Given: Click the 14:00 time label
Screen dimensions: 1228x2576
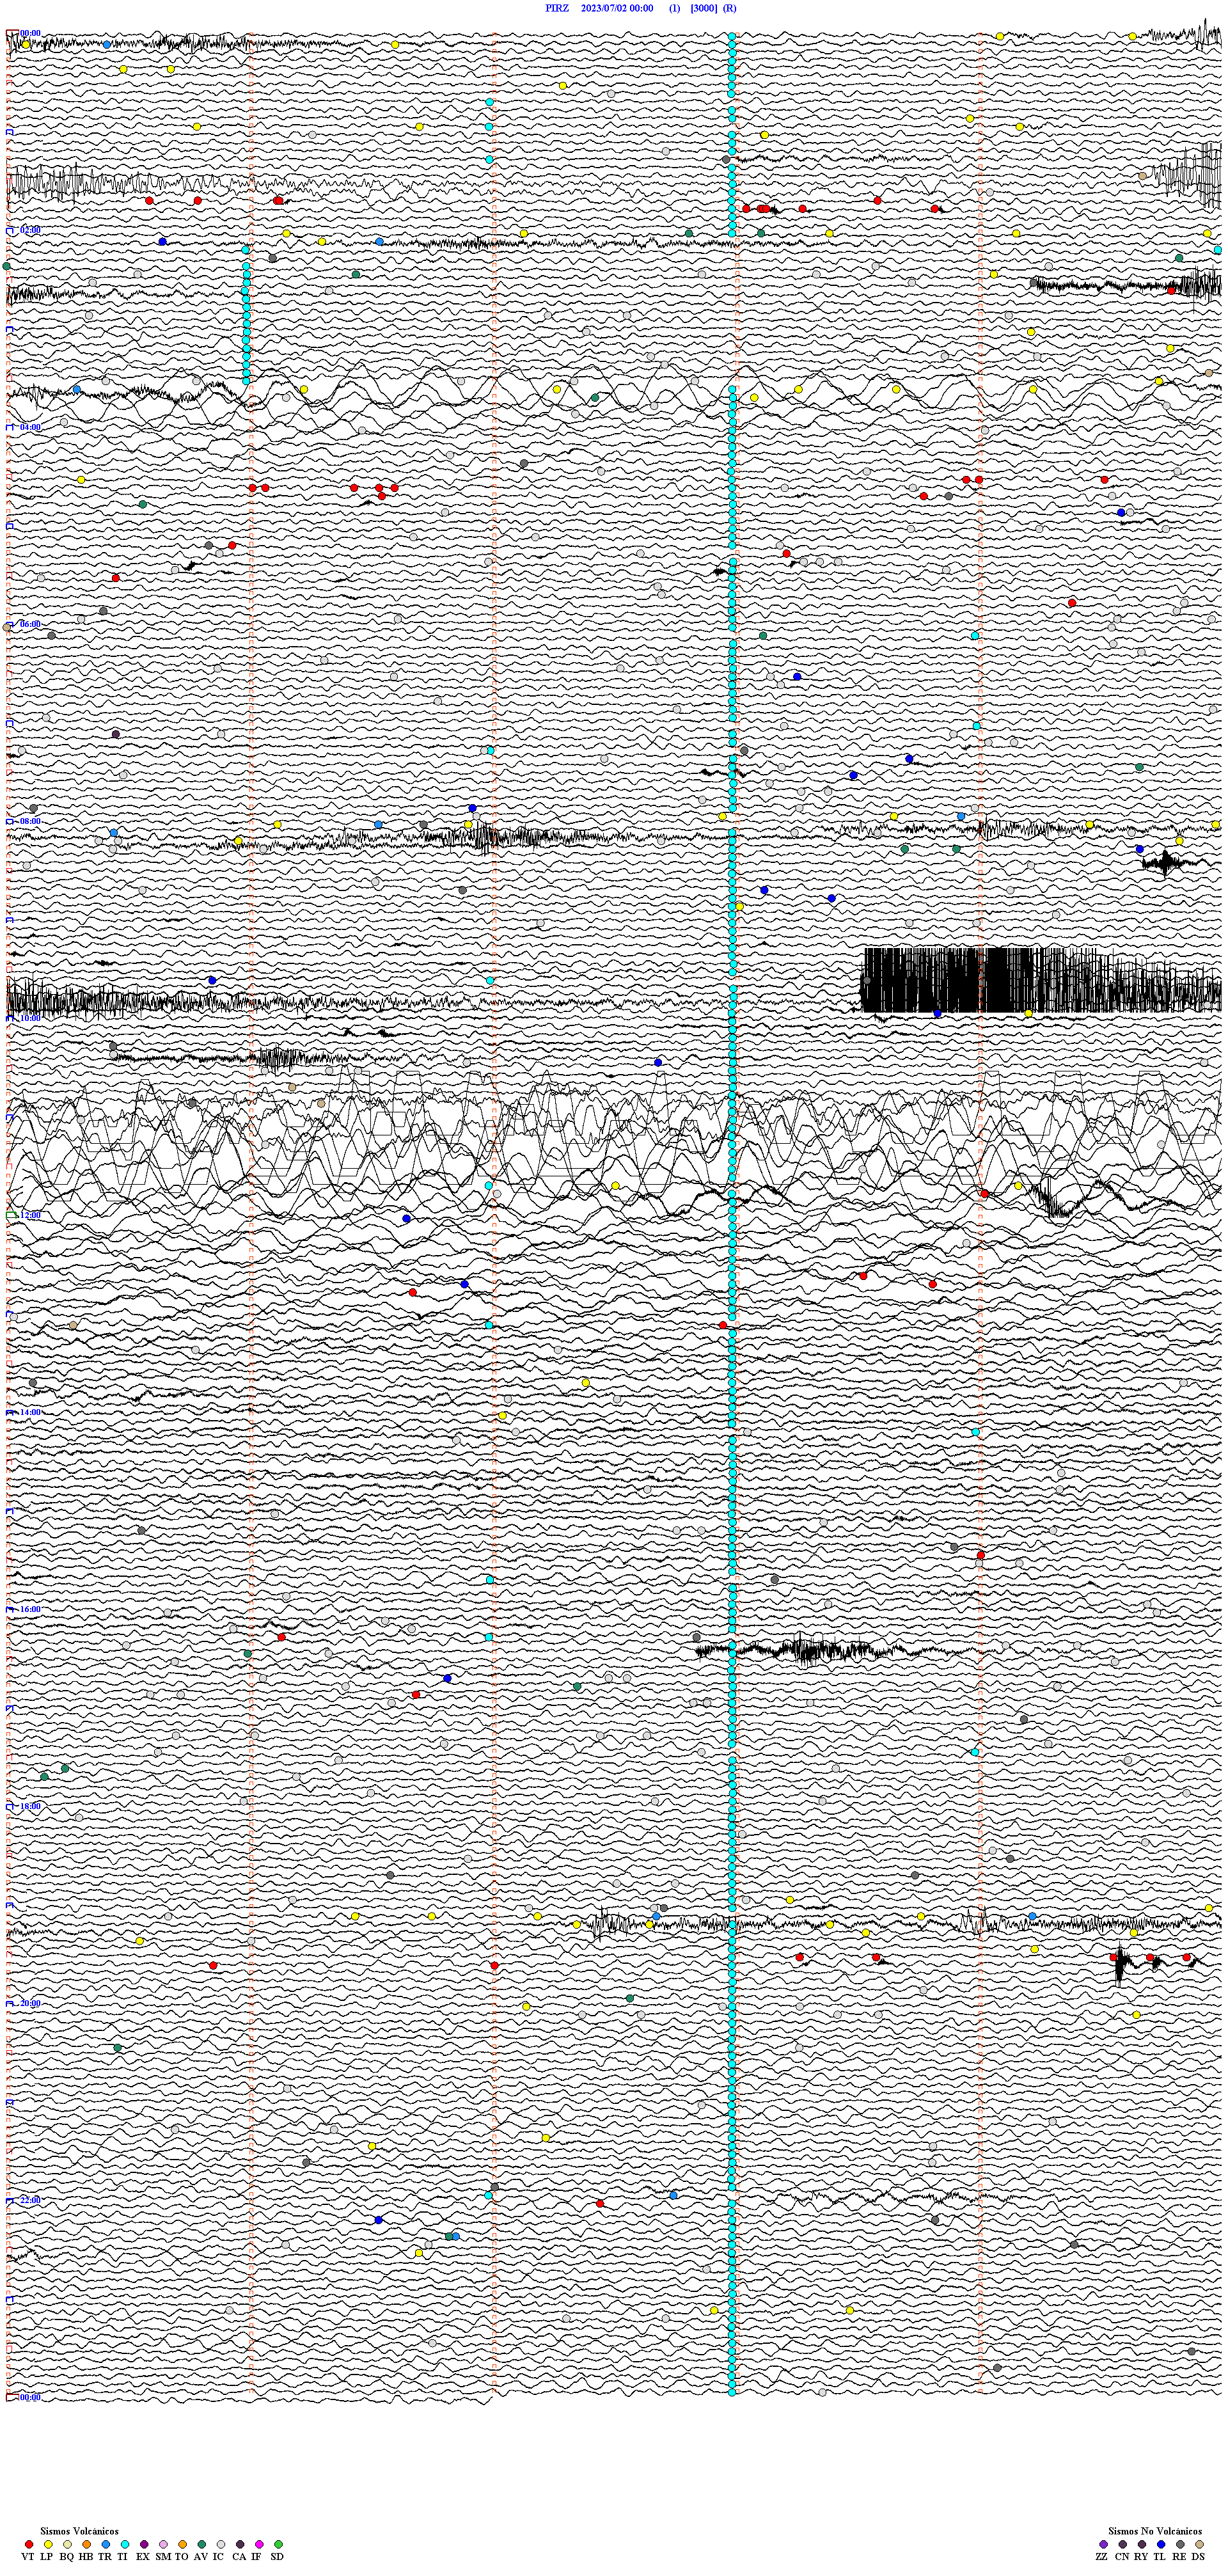Looking at the screenshot, I should click(x=30, y=1412).
